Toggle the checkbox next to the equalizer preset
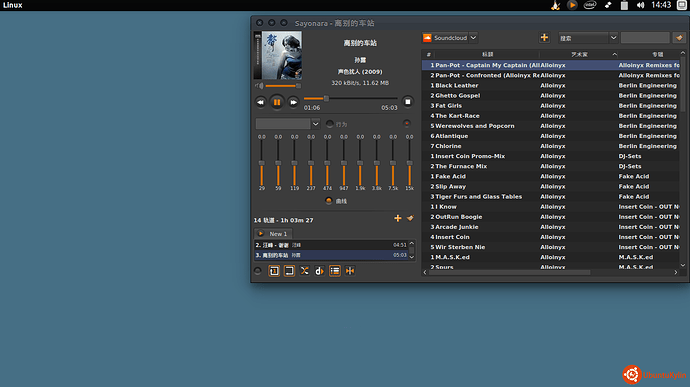The height and width of the screenshot is (387, 690). coord(330,124)
